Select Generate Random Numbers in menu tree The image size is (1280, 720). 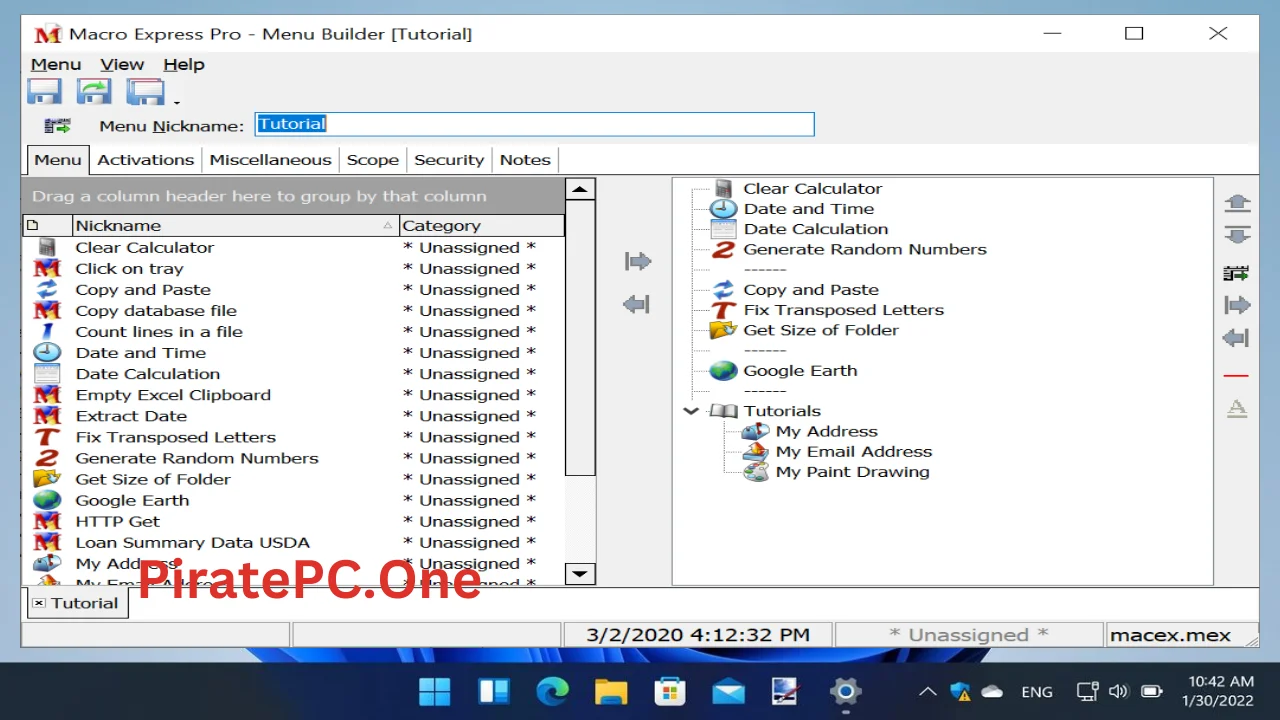(x=864, y=249)
